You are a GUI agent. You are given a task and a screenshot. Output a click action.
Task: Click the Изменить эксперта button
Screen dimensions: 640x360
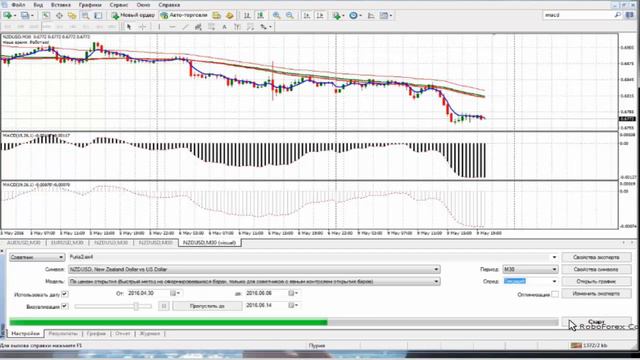coord(596,293)
